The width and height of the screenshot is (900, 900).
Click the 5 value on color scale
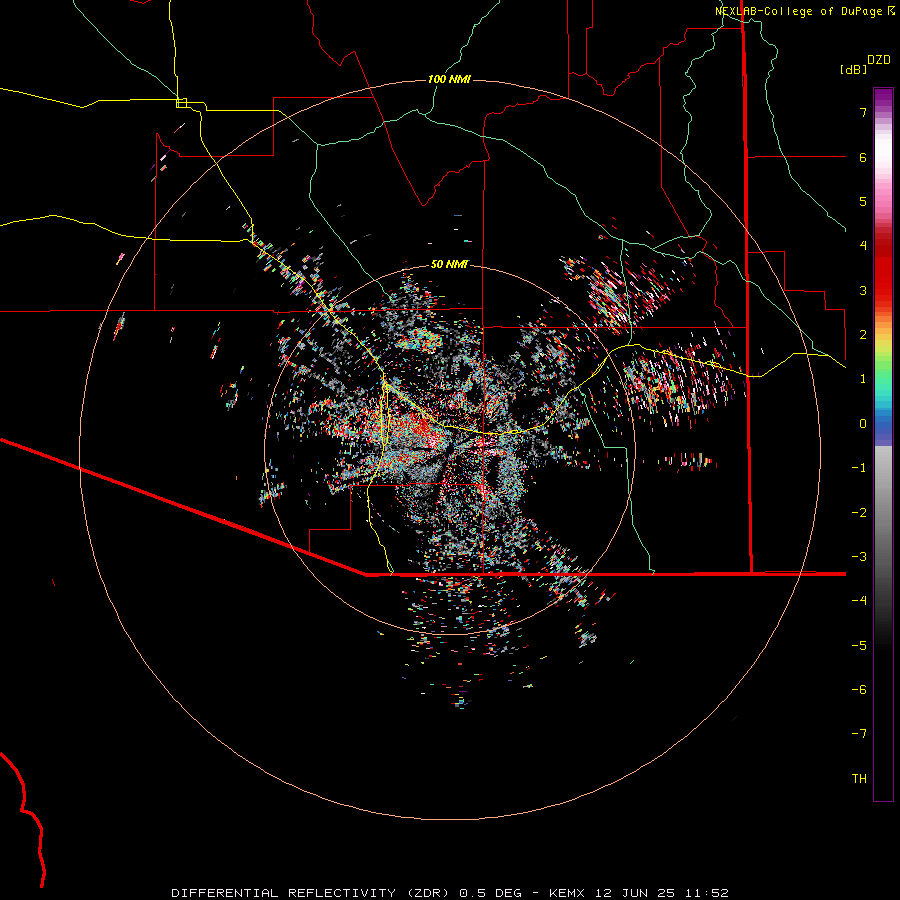(x=863, y=201)
